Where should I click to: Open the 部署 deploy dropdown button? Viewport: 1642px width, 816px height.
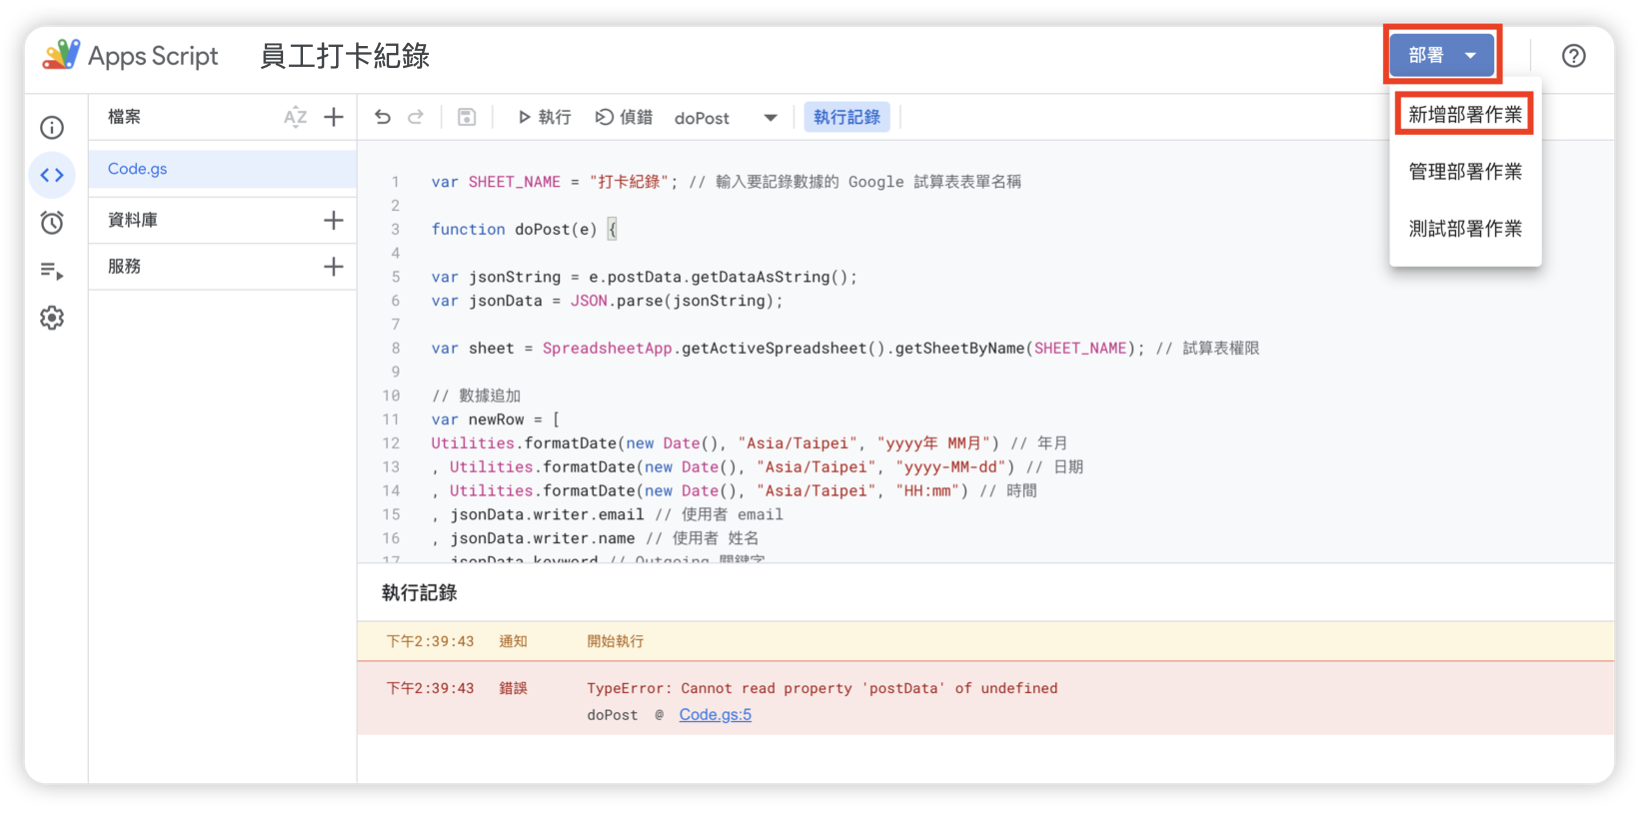coord(1441,55)
